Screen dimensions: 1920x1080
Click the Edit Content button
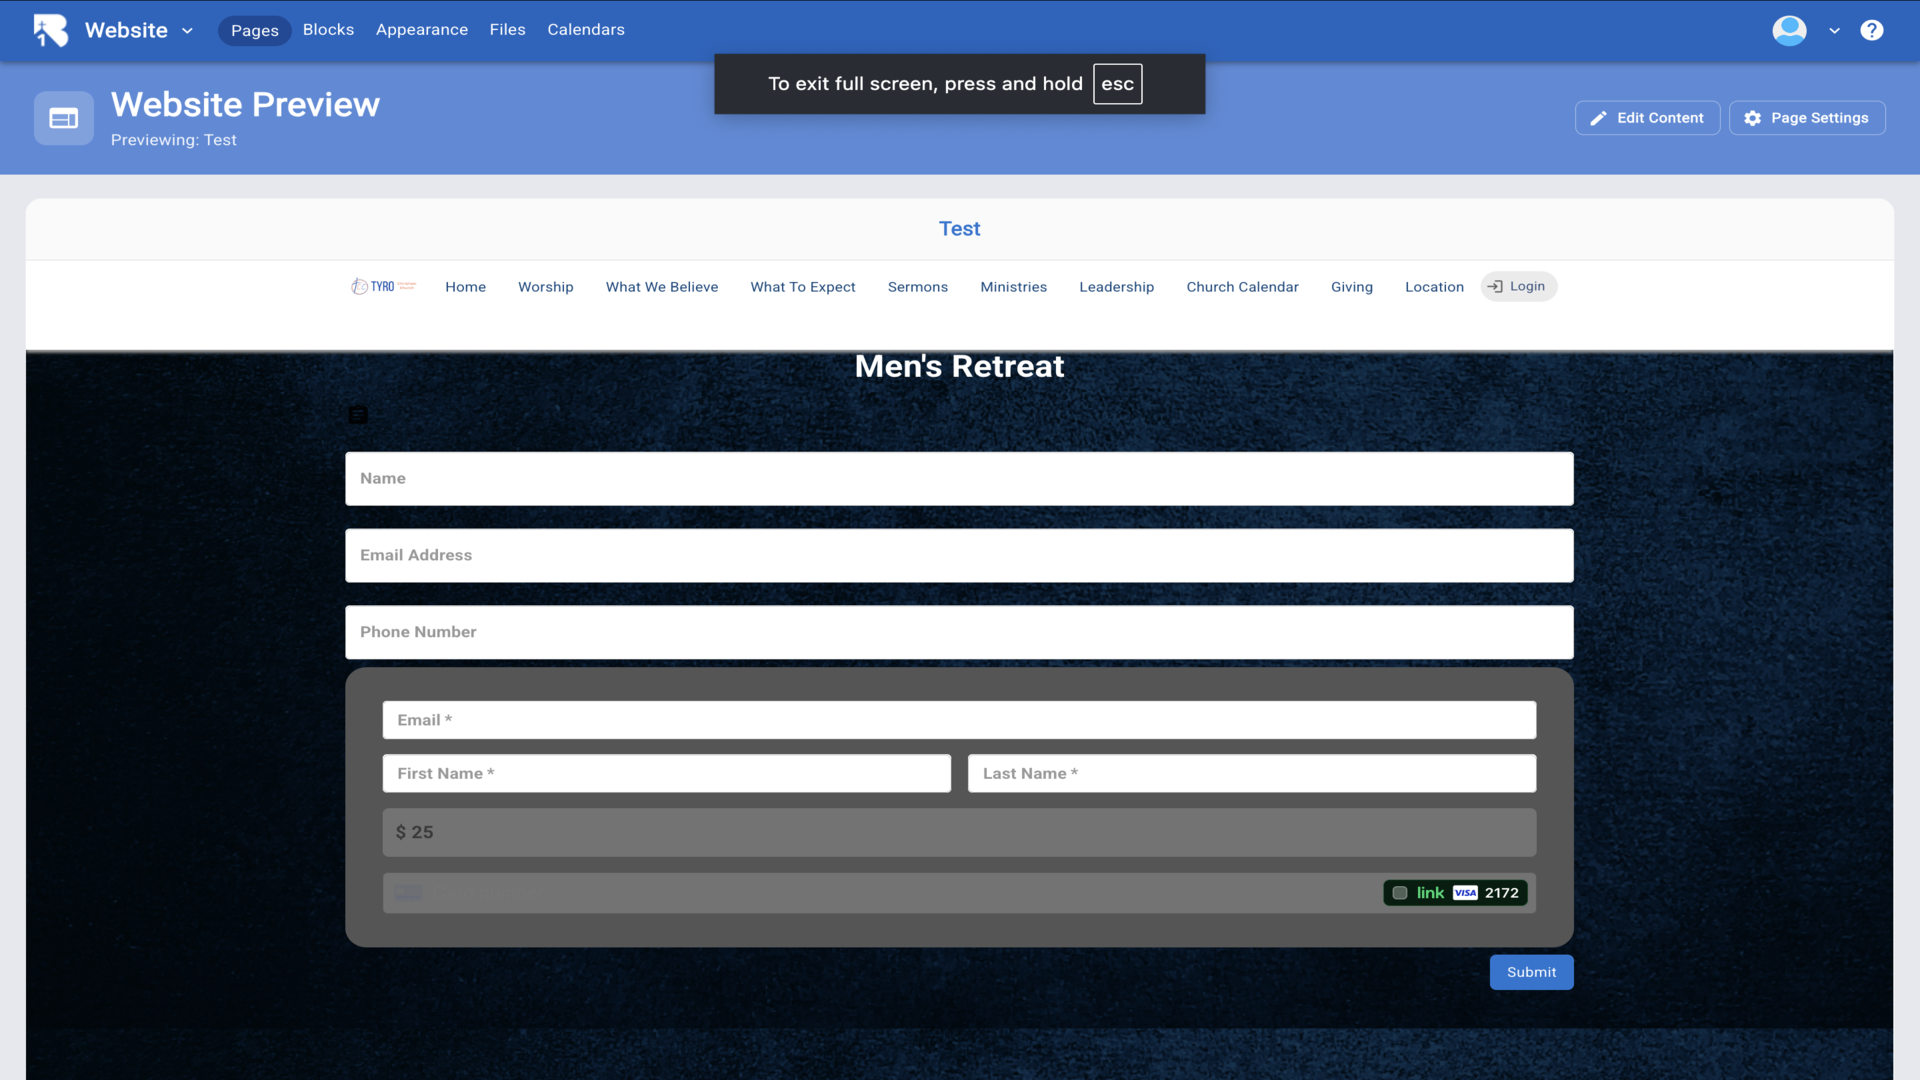click(1647, 118)
